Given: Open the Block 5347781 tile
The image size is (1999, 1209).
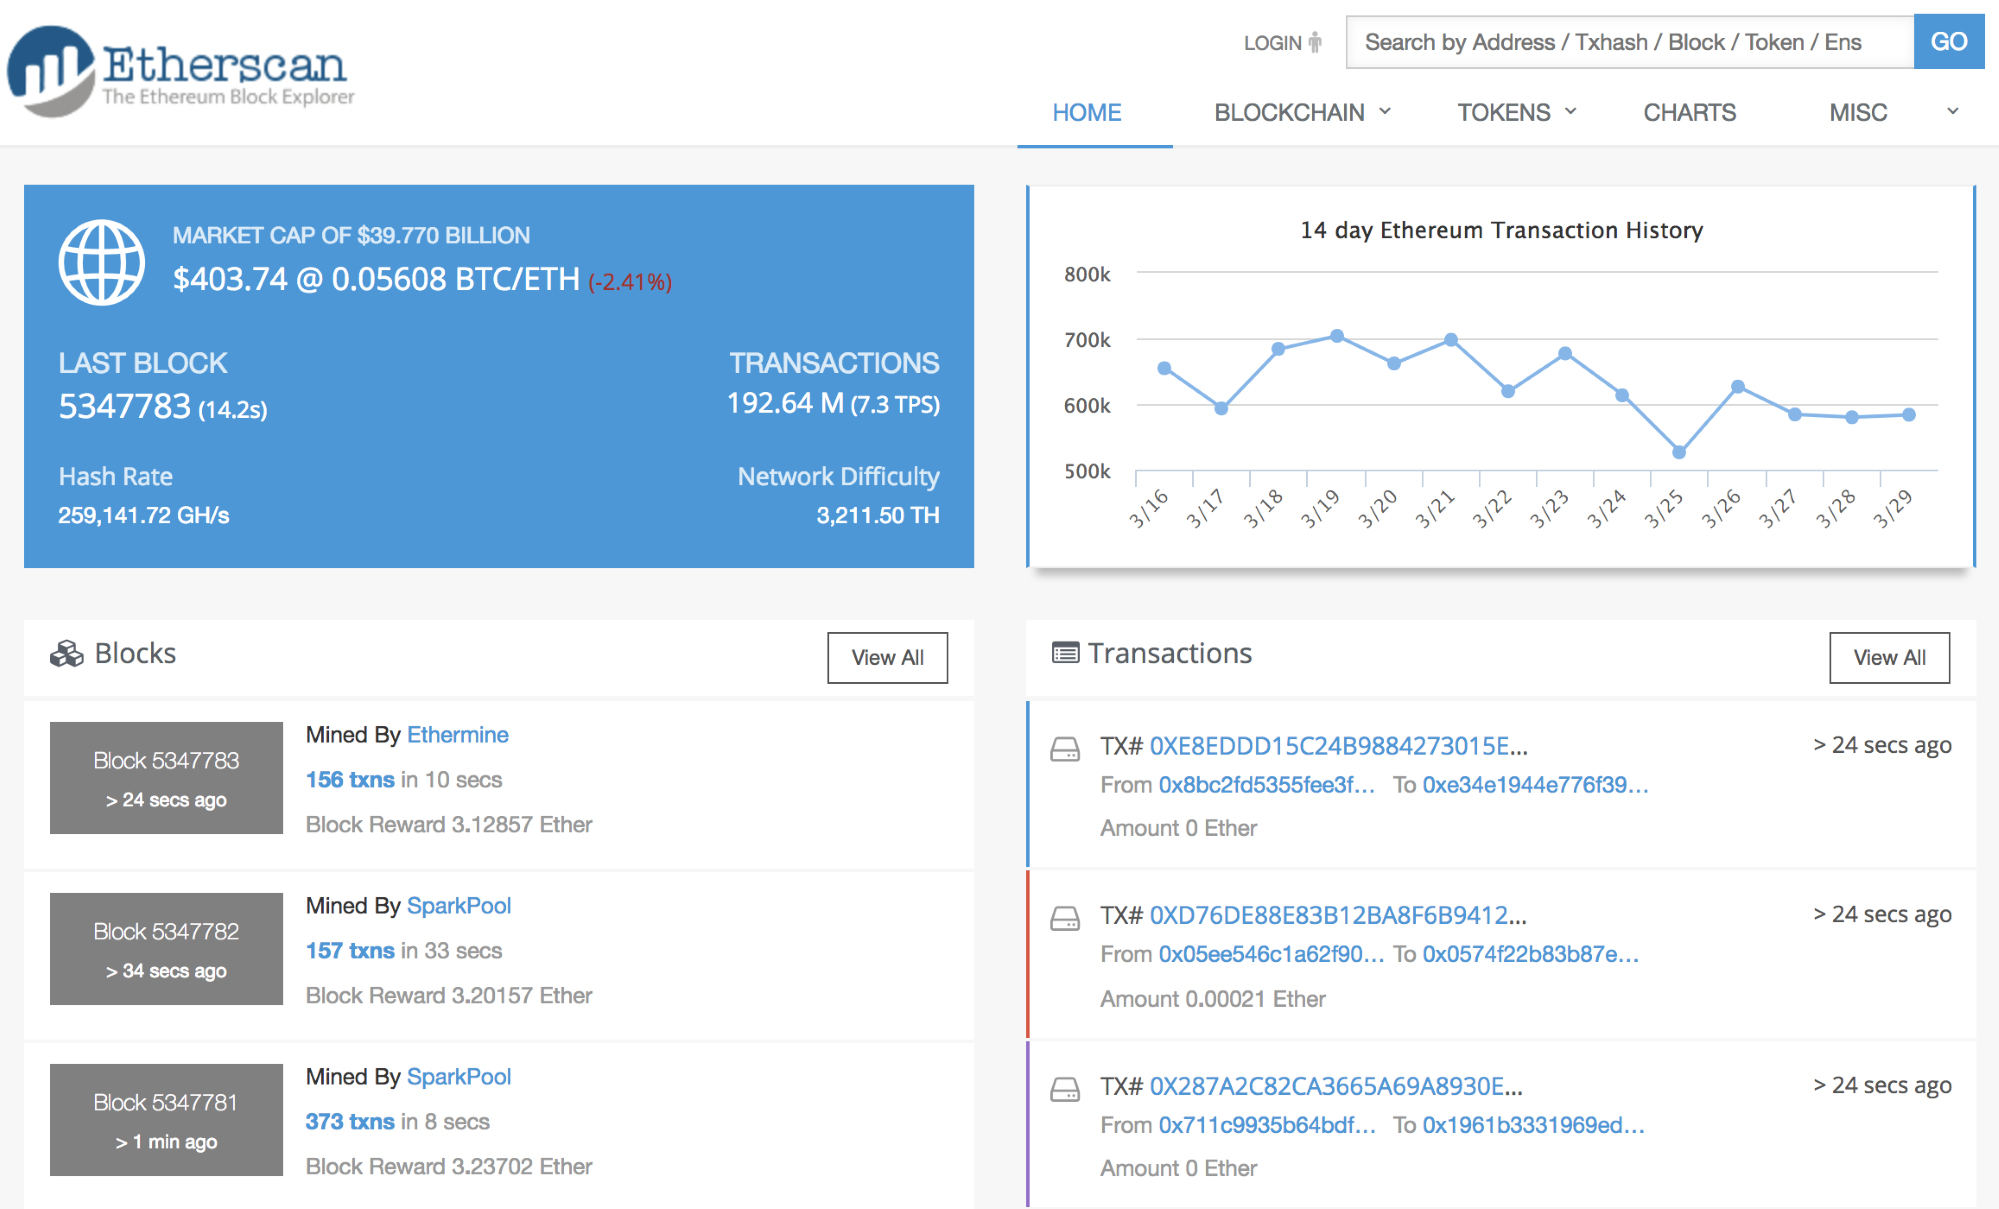Looking at the screenshot, I should 166,1120.
